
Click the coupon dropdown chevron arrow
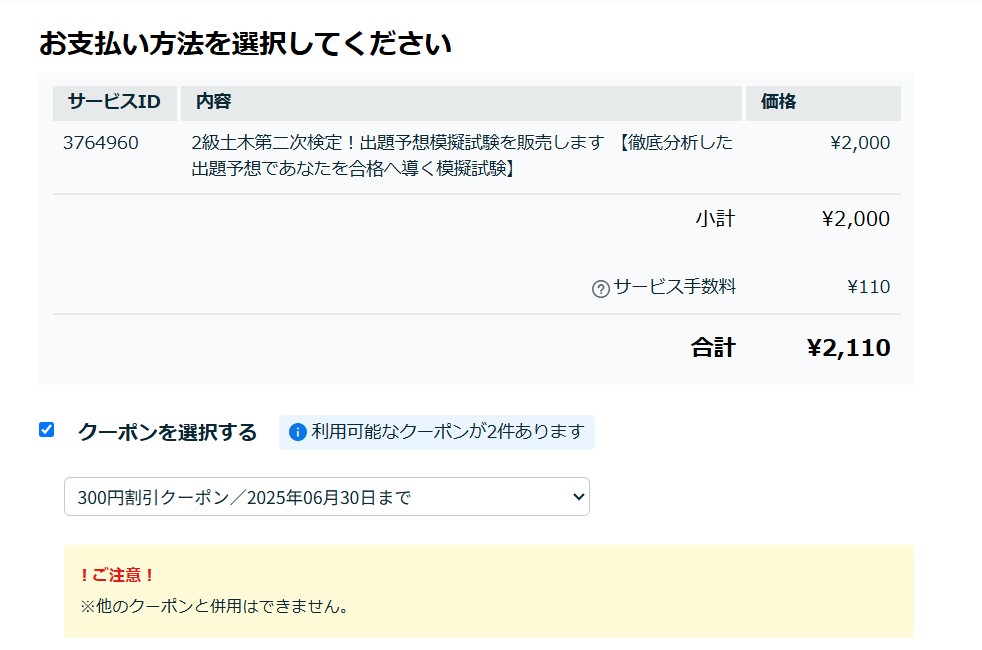(578, 497)
